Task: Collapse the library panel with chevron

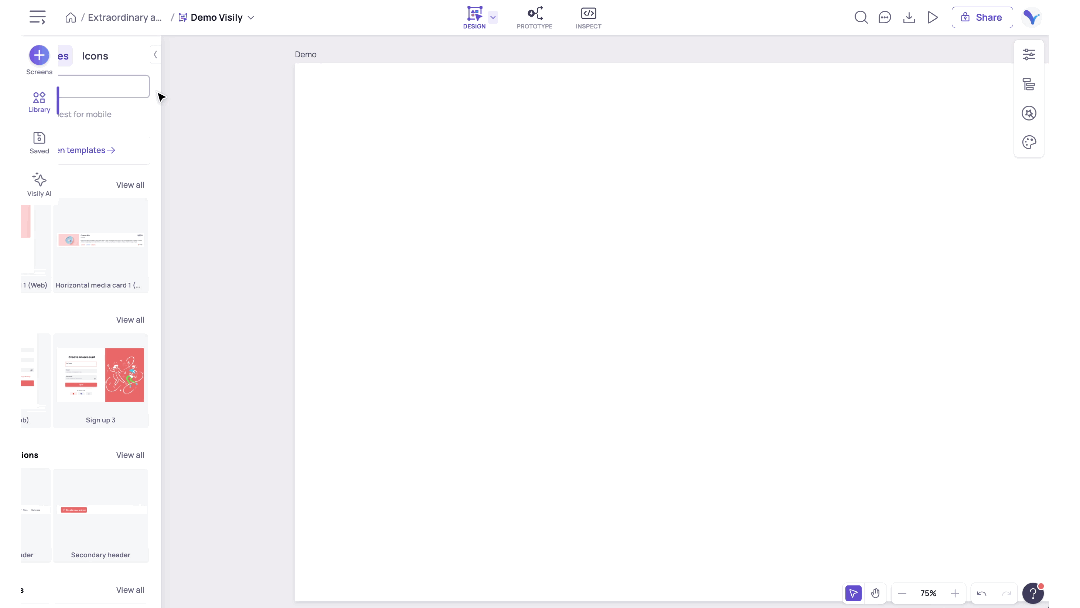Action: click(x=155, y=55)
